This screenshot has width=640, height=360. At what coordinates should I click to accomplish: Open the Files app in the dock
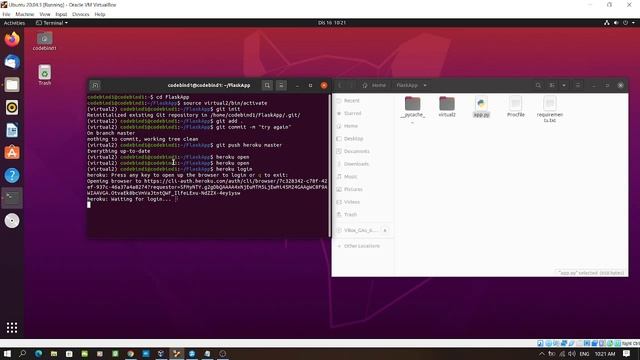(x=12, y=85)
